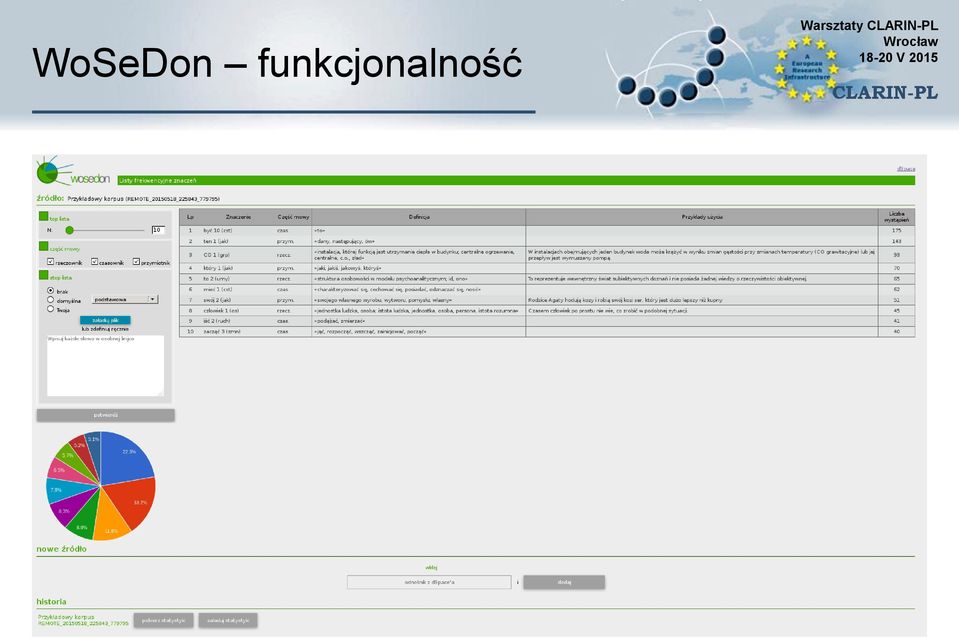Click the Przykłady użycia column header
The height and width of the screenshot is (637, 959).
pos(702,217)
